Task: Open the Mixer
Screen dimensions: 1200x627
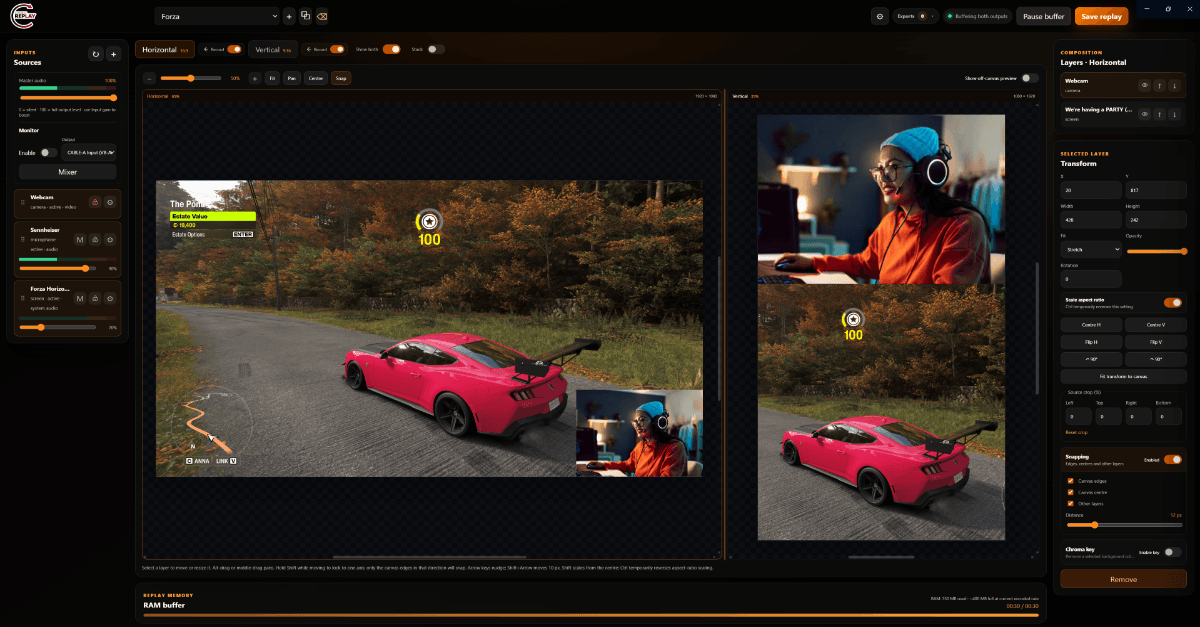Action: click(x=68, y=172)
